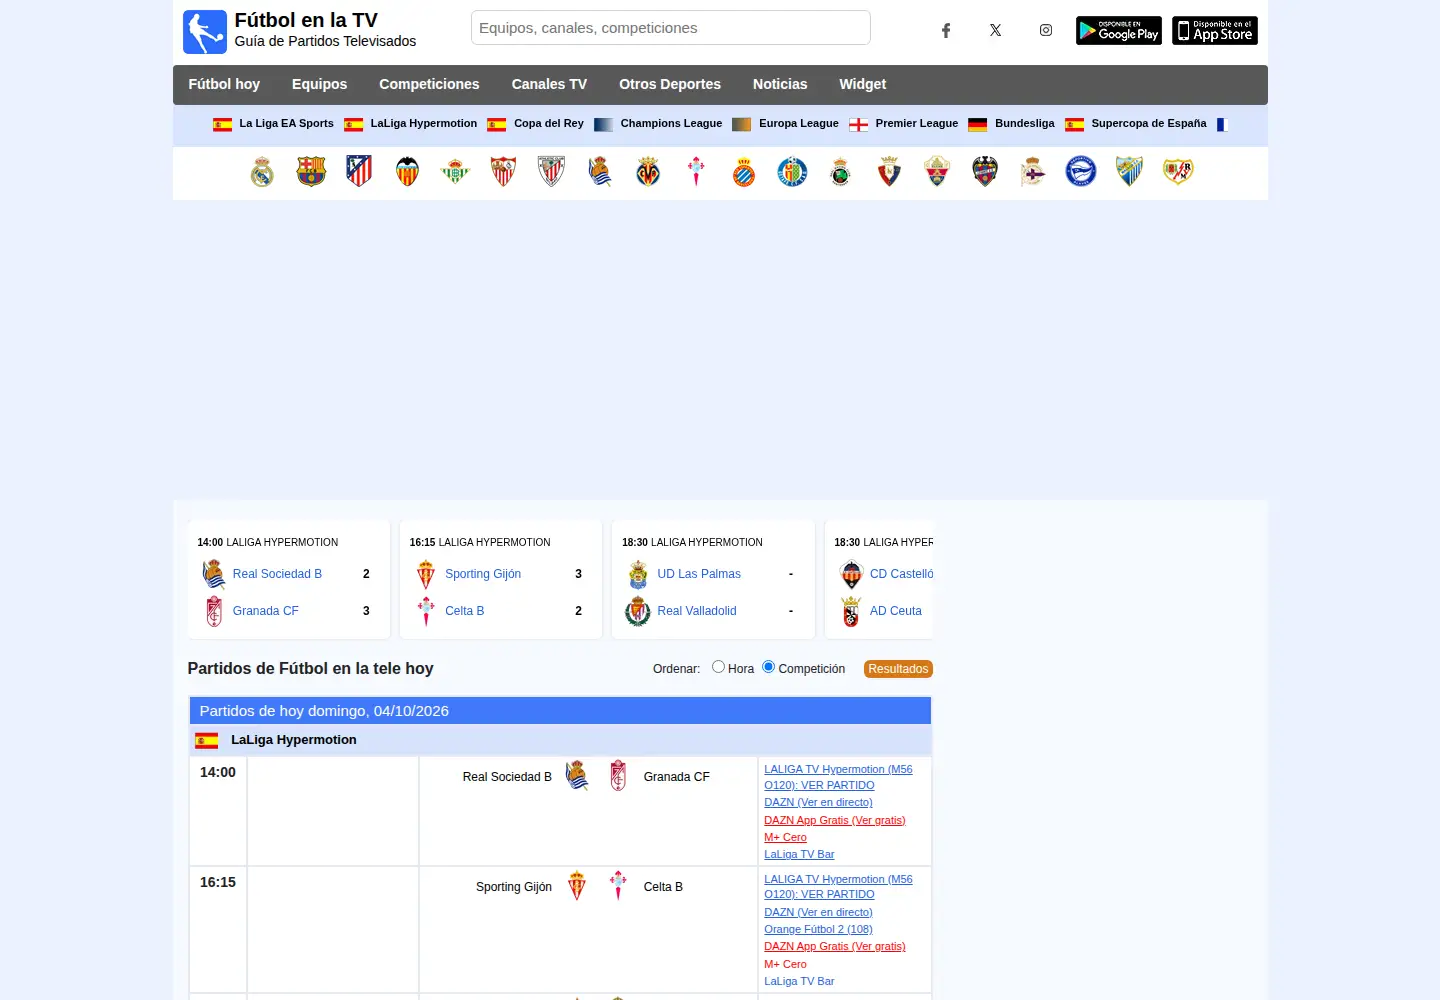This screenshot has height=1000, width=1440.
Task: Open the FC Barcelona crest page
Action: [x=311, y=172]
